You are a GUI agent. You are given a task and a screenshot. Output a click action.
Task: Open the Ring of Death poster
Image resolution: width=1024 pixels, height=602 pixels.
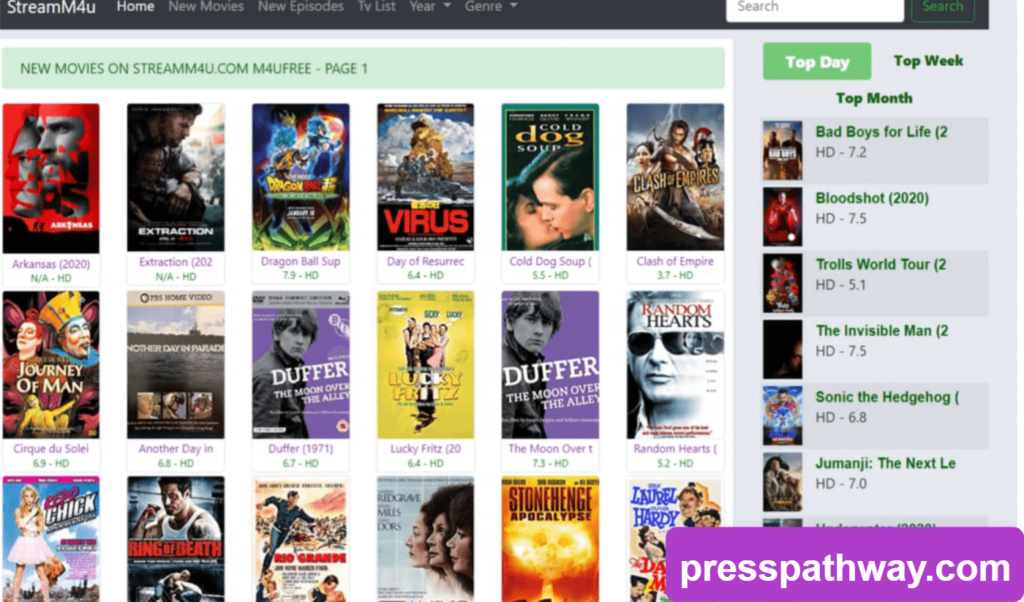click(x=176, y=539)
